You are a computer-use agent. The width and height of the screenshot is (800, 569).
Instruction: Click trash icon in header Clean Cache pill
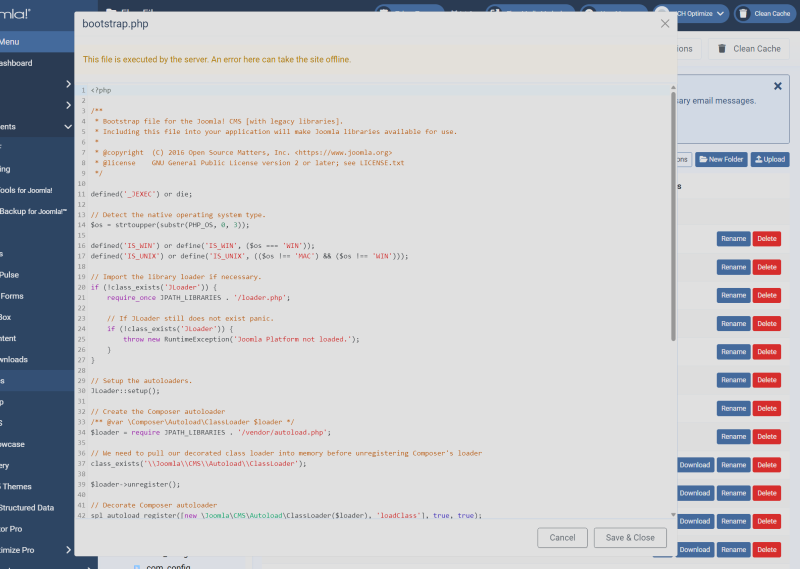[x=743, y=13]
